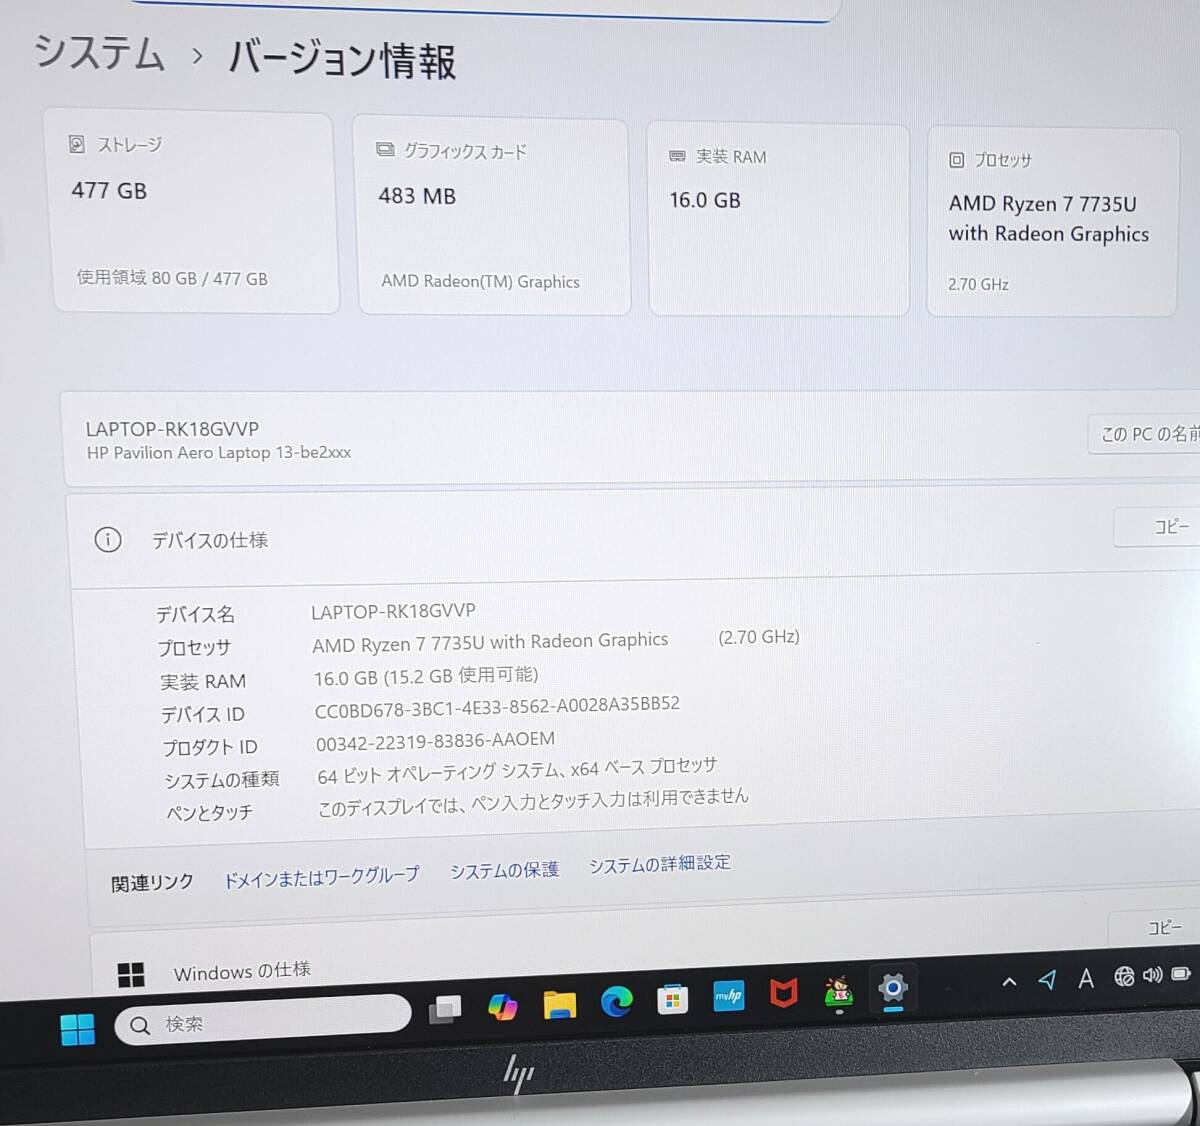
Task: Select the Settings gear taskbar icon
Action: click(x=892, y=988)
